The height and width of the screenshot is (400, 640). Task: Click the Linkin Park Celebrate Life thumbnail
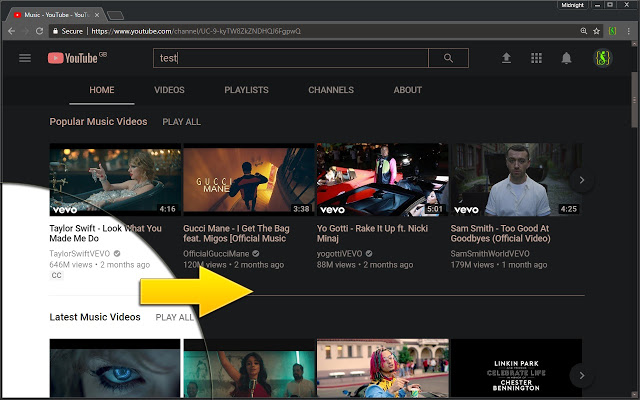click(516, 368)
